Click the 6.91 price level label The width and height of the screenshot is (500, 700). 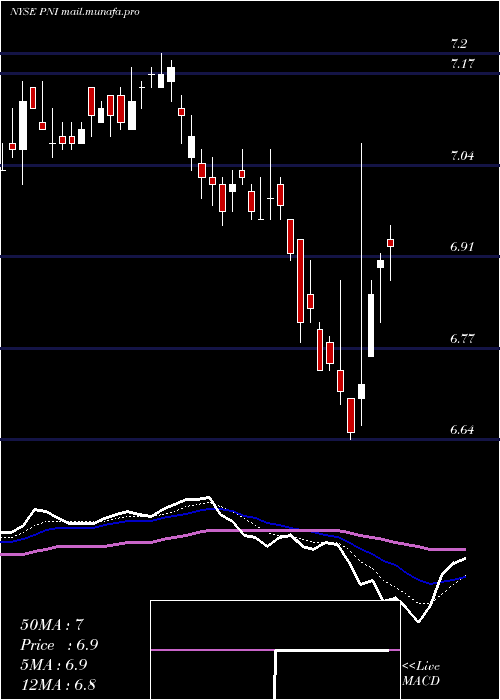click(462, 247)
